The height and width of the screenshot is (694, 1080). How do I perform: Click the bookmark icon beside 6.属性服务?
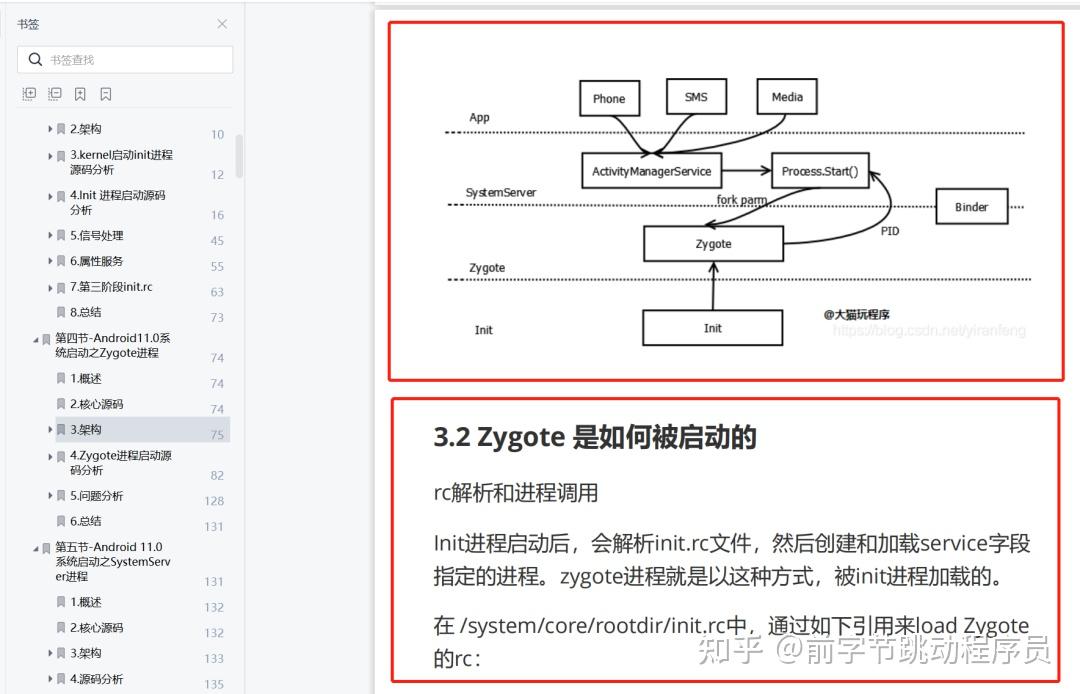point(62,261)
